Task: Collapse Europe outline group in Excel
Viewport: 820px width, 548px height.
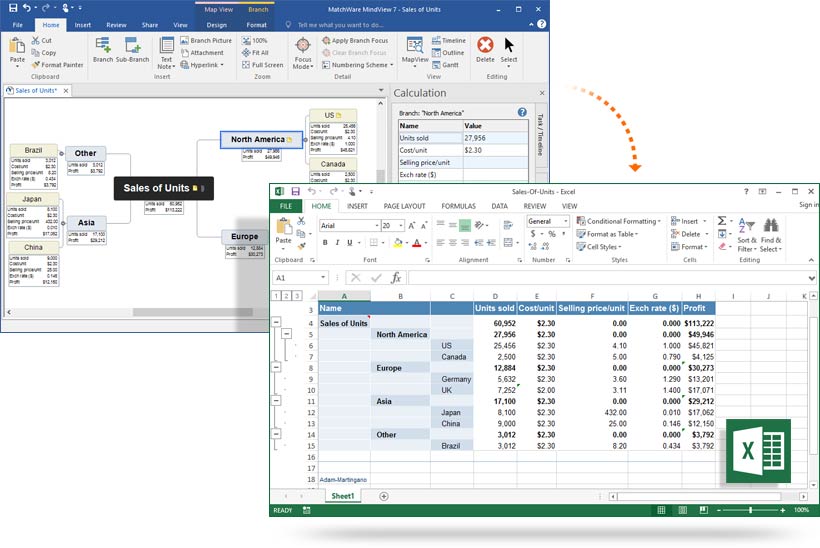Action: tap(276, 367)
